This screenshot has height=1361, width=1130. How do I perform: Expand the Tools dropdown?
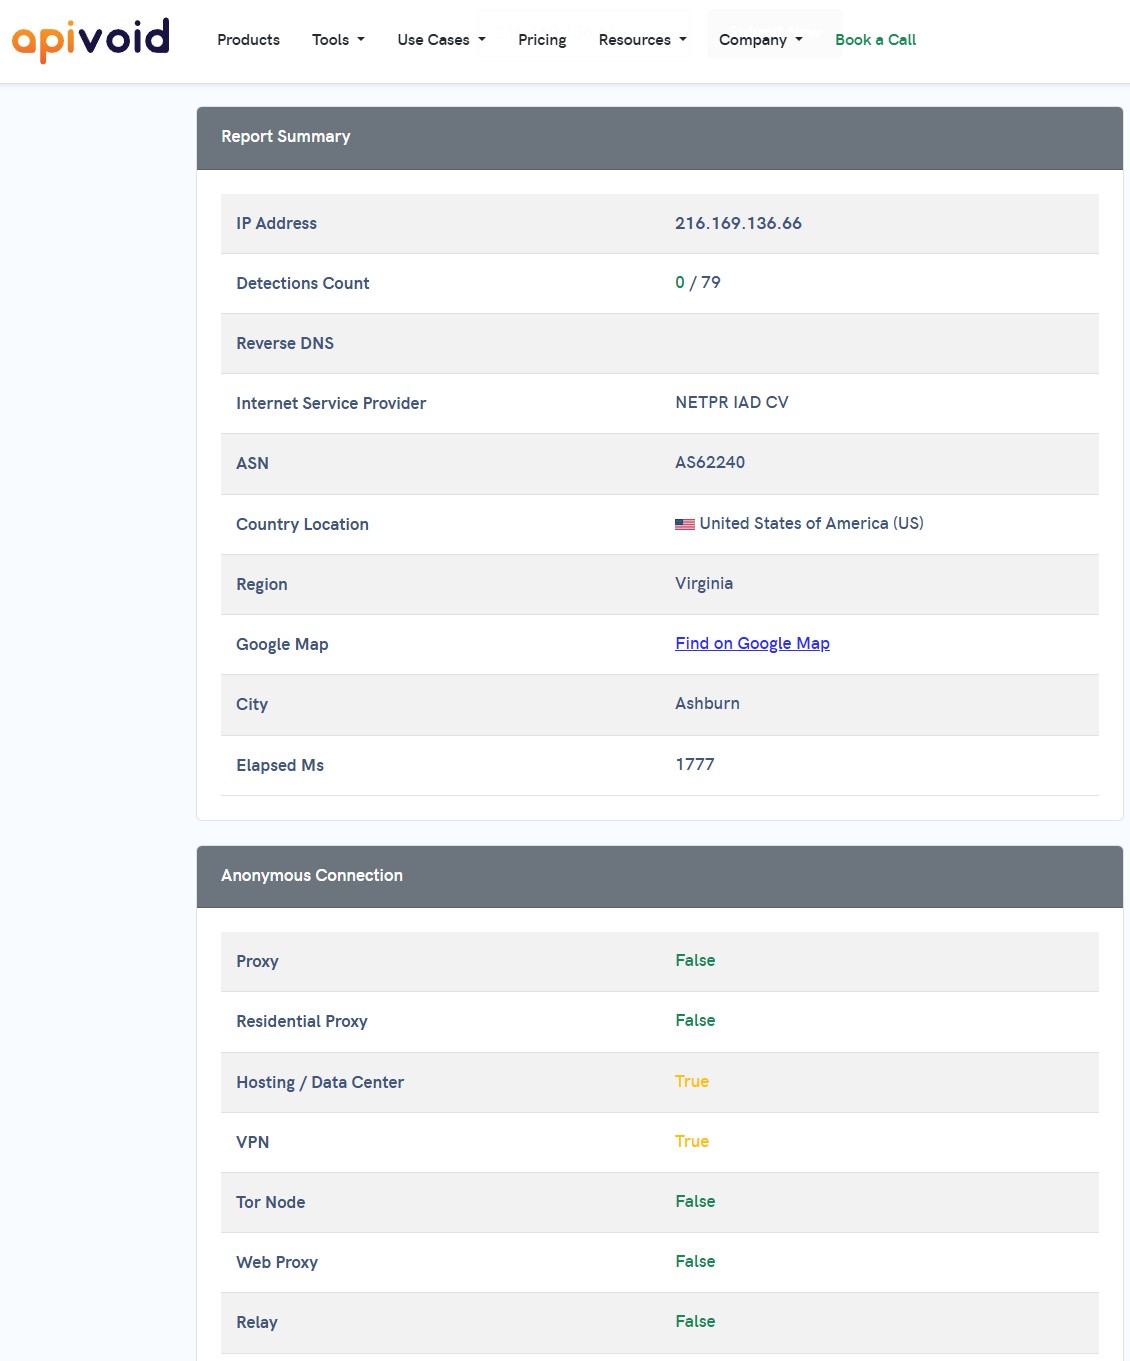coord(338,40)
